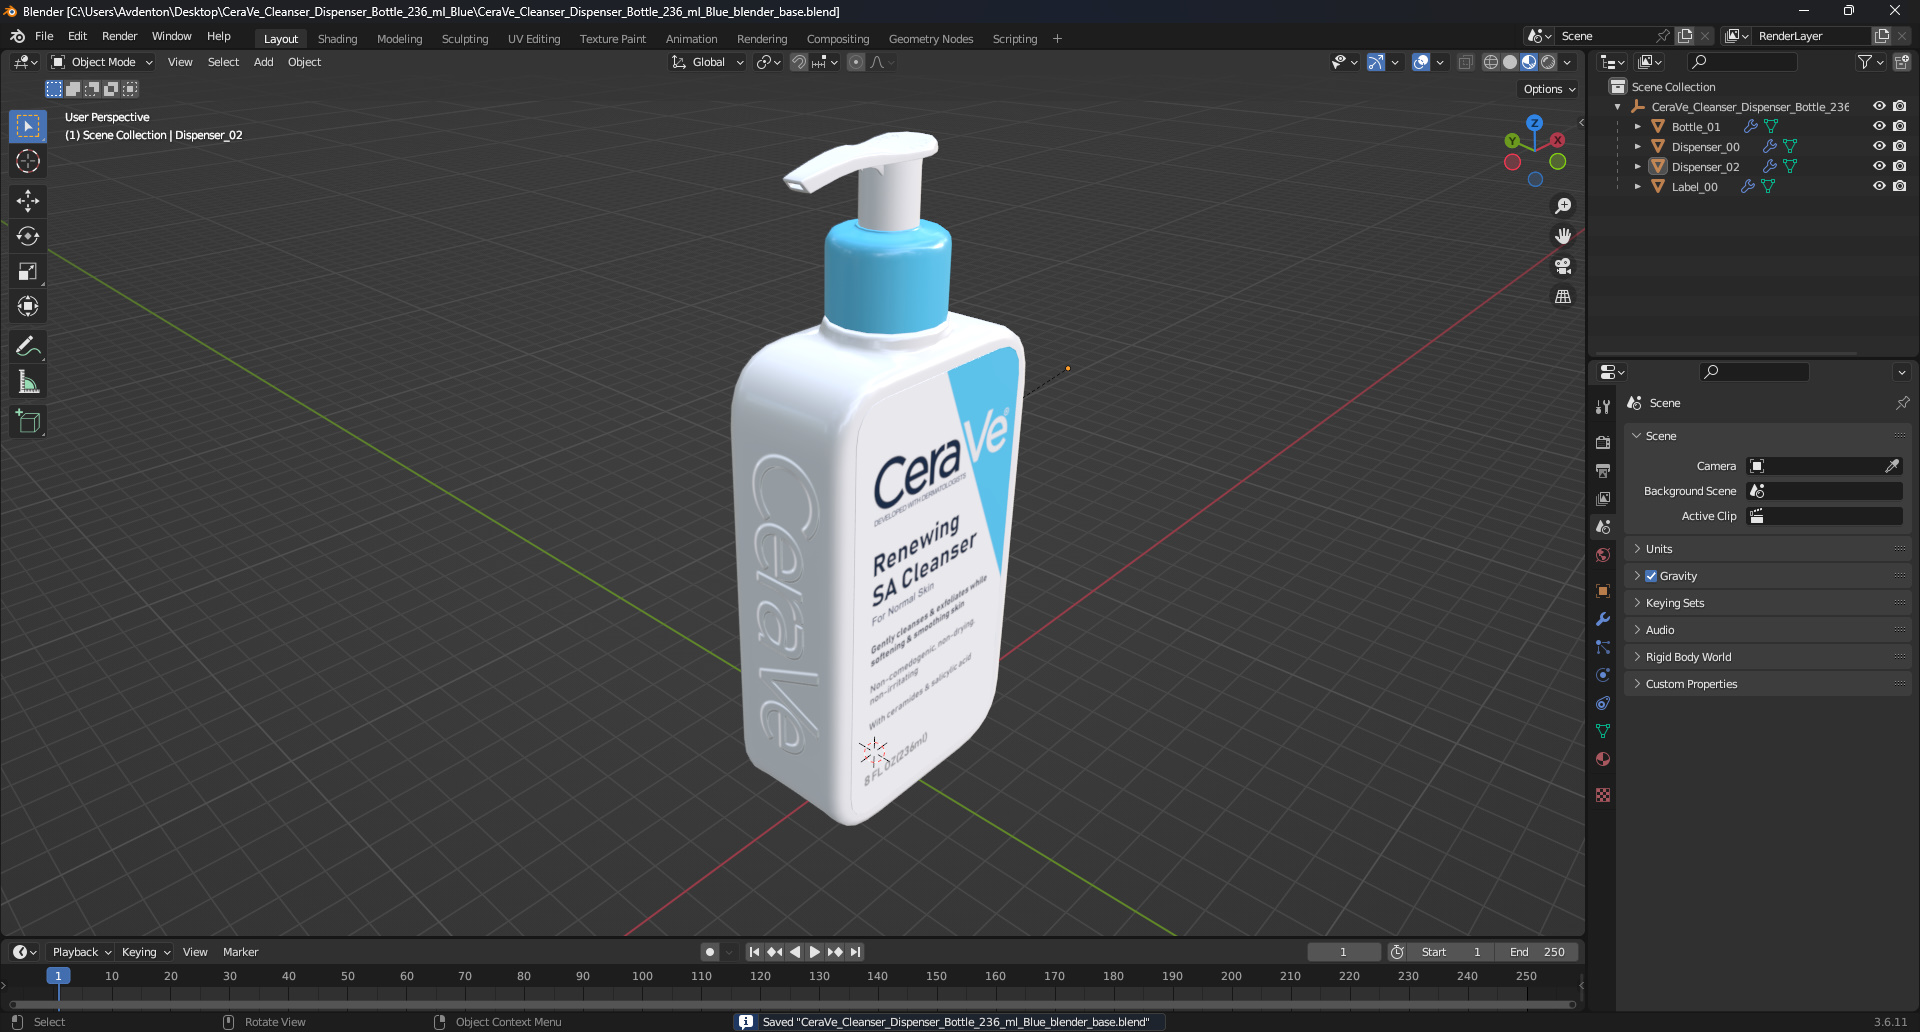The image size is (1920, 1032).
Task: Uncheck the Gravity checkbox
Action: coord(1651,576)
